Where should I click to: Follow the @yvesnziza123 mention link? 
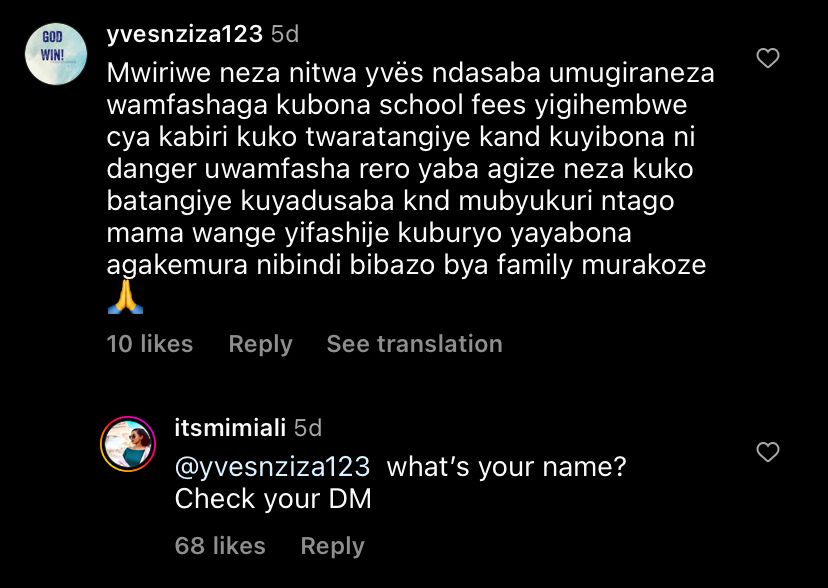(x=272, y=467)
